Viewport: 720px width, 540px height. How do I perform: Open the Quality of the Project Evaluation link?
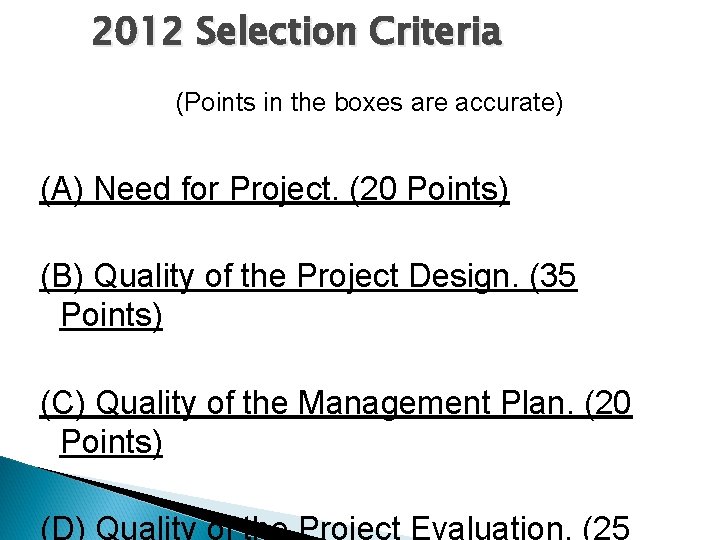(x=335, y=527)
